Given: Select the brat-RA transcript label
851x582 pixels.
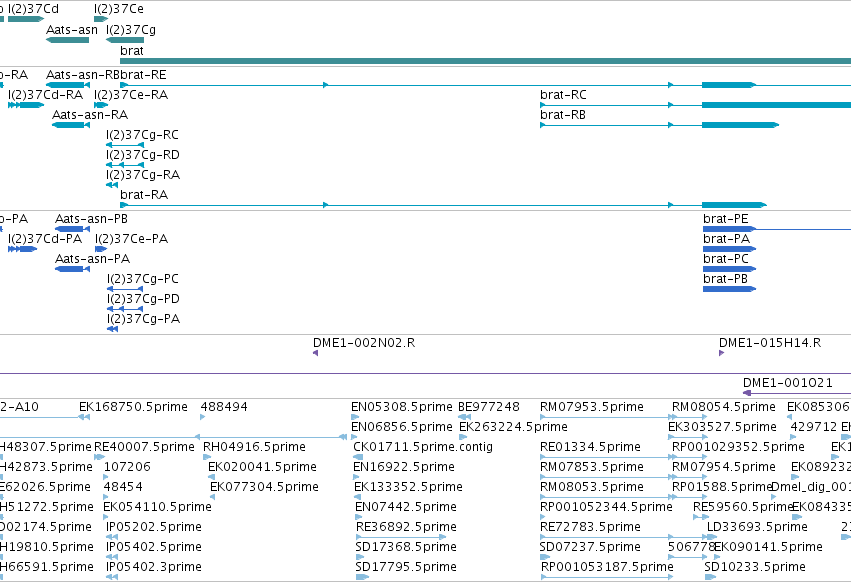Looking at the screenshot, I should [x=144, y=195].
